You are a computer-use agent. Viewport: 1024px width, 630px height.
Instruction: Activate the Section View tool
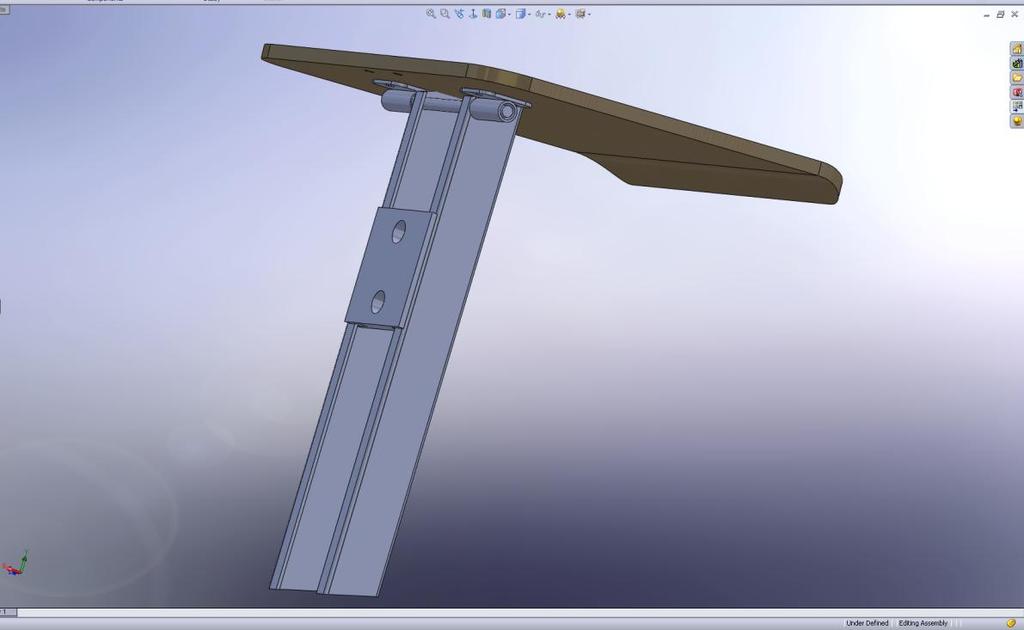coord(487,14)
